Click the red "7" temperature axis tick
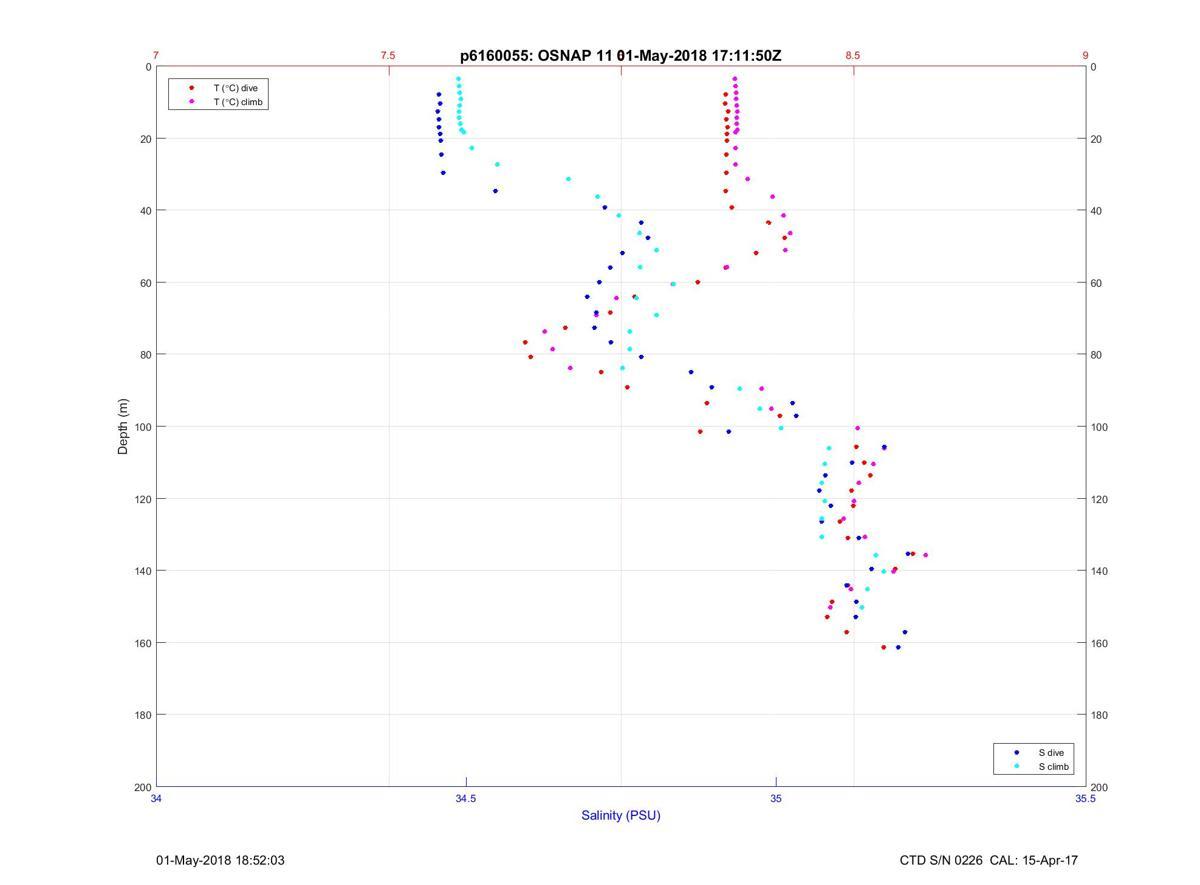1200x885 pixels. [156, 56]
